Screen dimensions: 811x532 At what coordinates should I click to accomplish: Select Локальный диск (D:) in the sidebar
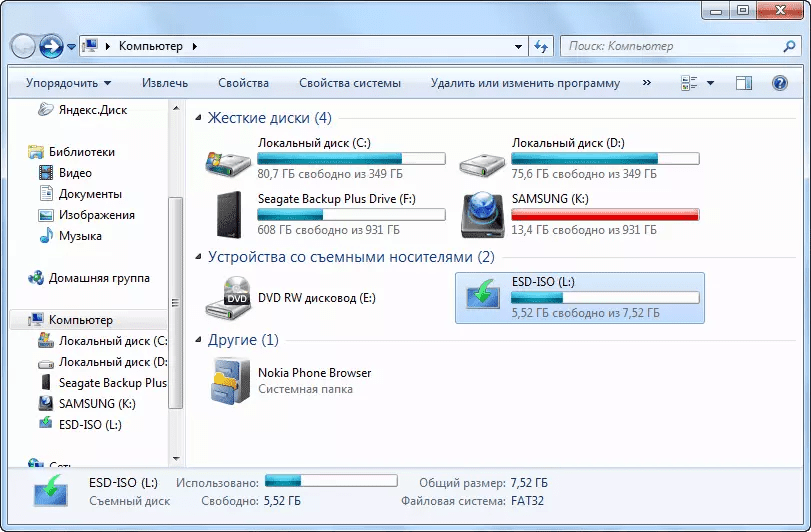coord(102,362)
